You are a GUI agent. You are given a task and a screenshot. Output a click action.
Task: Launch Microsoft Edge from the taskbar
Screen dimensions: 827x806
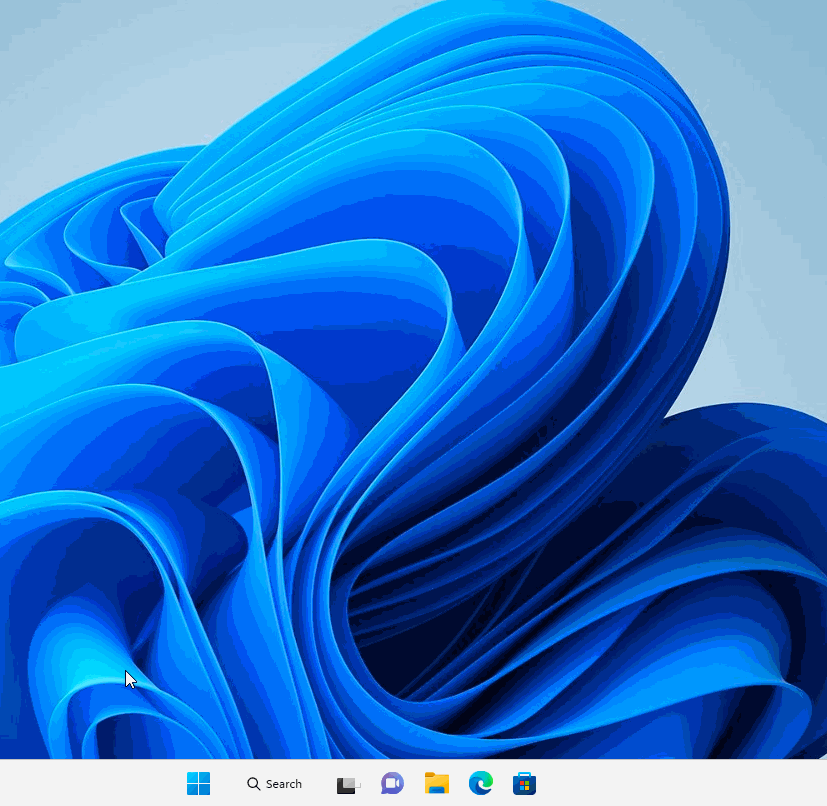pos(480,783)
